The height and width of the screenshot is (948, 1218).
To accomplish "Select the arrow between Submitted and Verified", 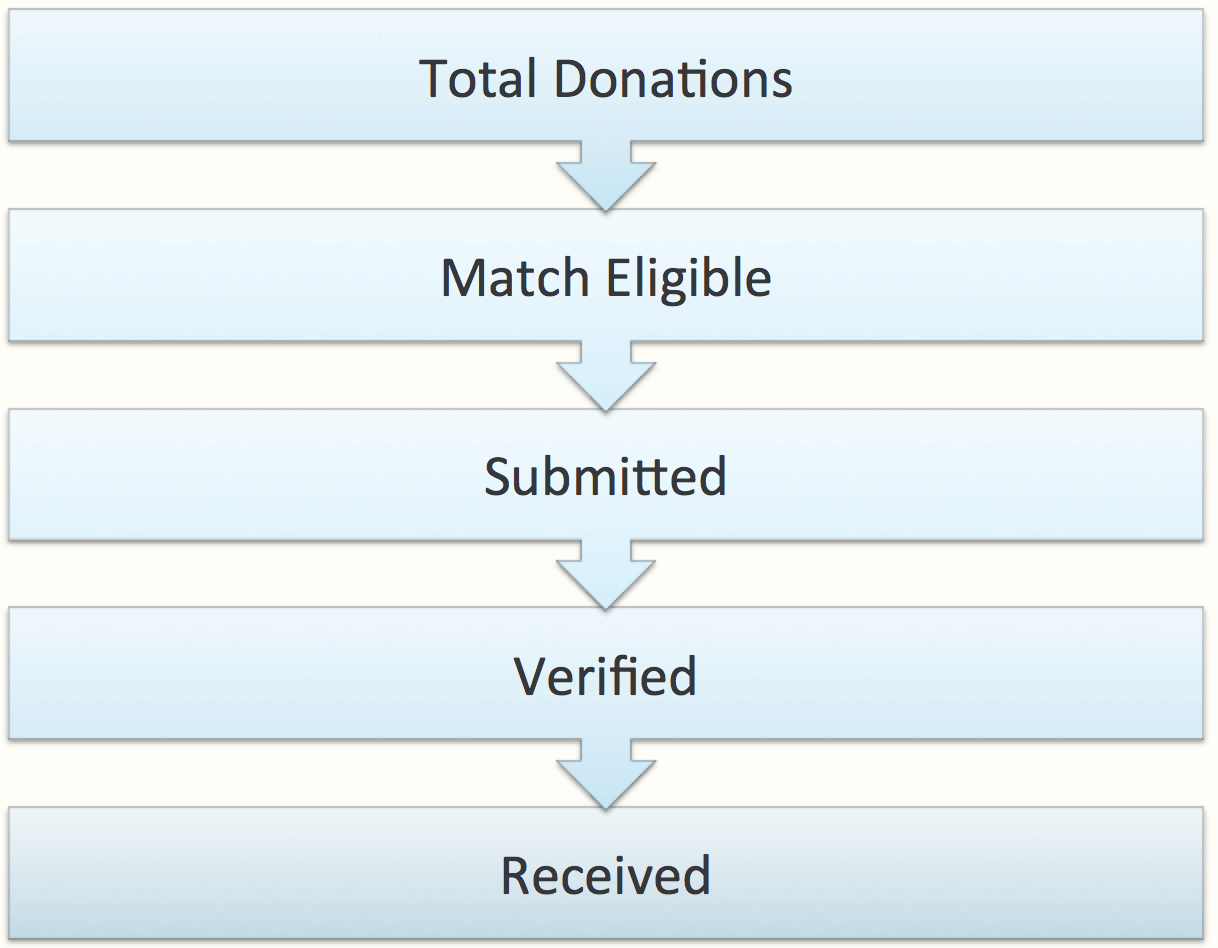I will [605, 574].
